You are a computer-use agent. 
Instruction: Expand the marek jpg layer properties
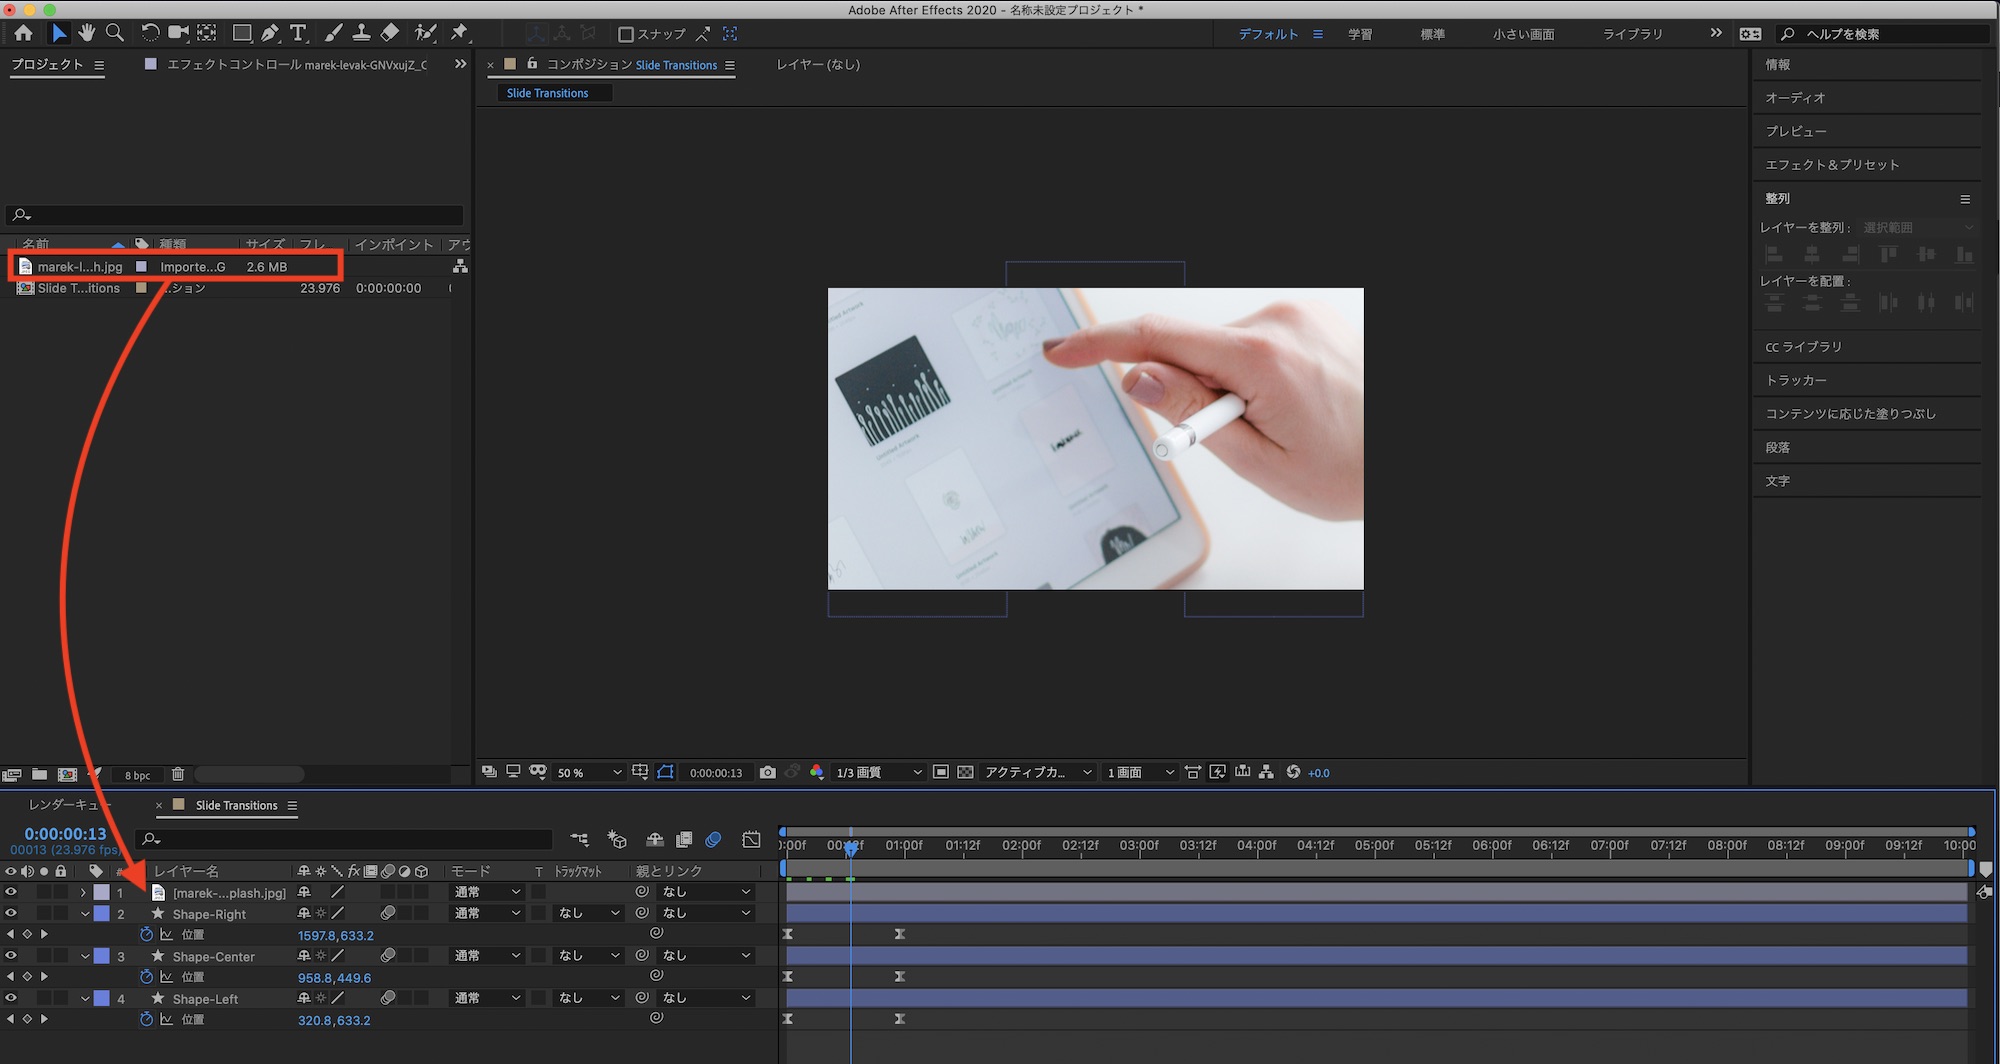pyautogui.click(x=84, y=892)
